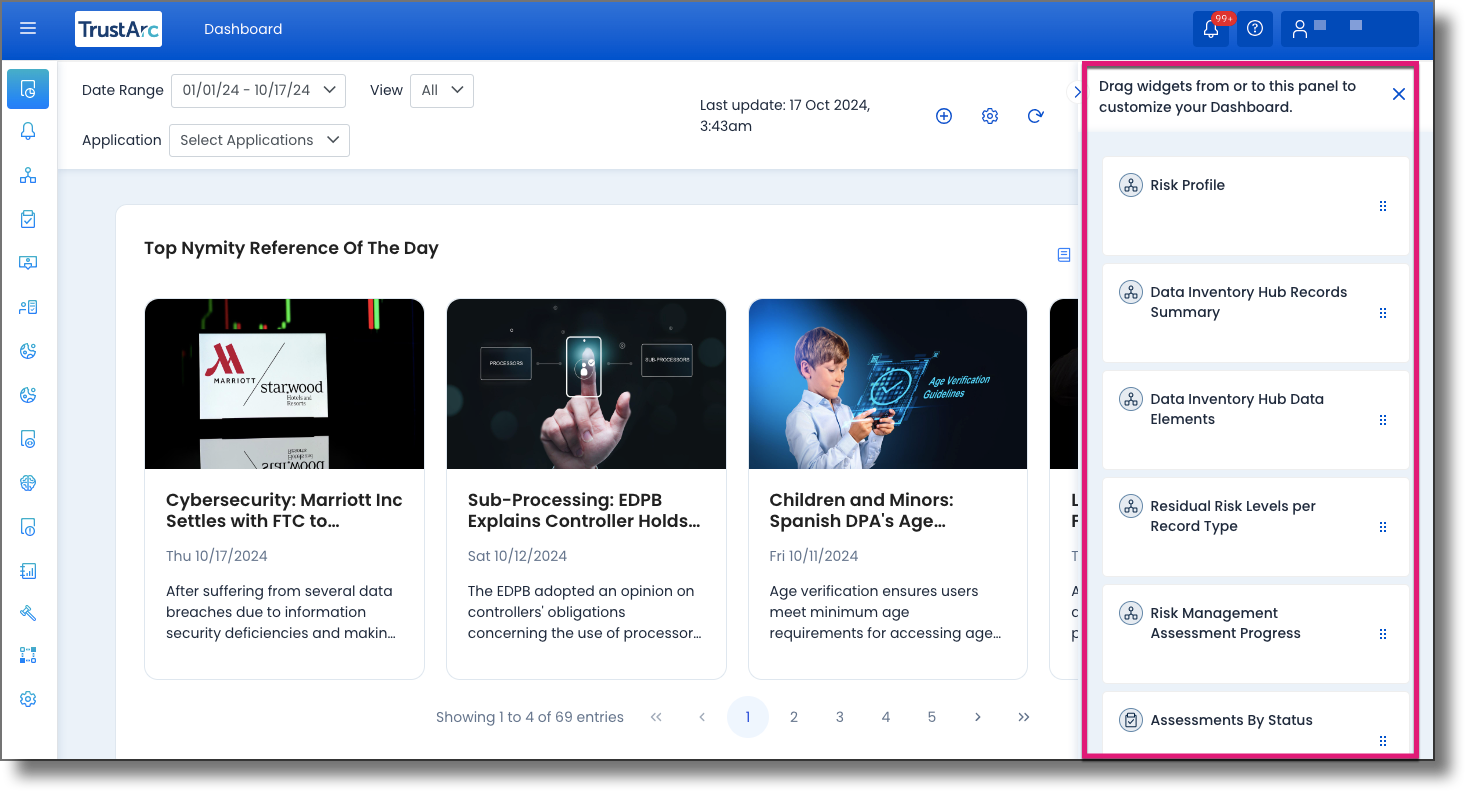
Task: Open the workflow nodes sidebar icon
Action: point(28,655)
